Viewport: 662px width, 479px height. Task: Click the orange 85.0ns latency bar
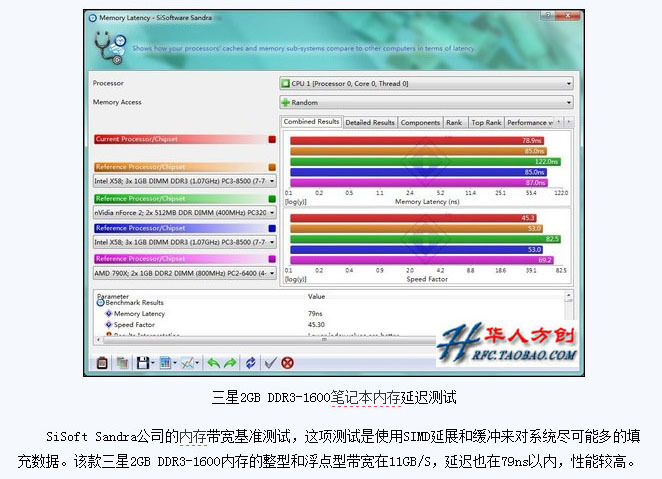tap(418, 151)
